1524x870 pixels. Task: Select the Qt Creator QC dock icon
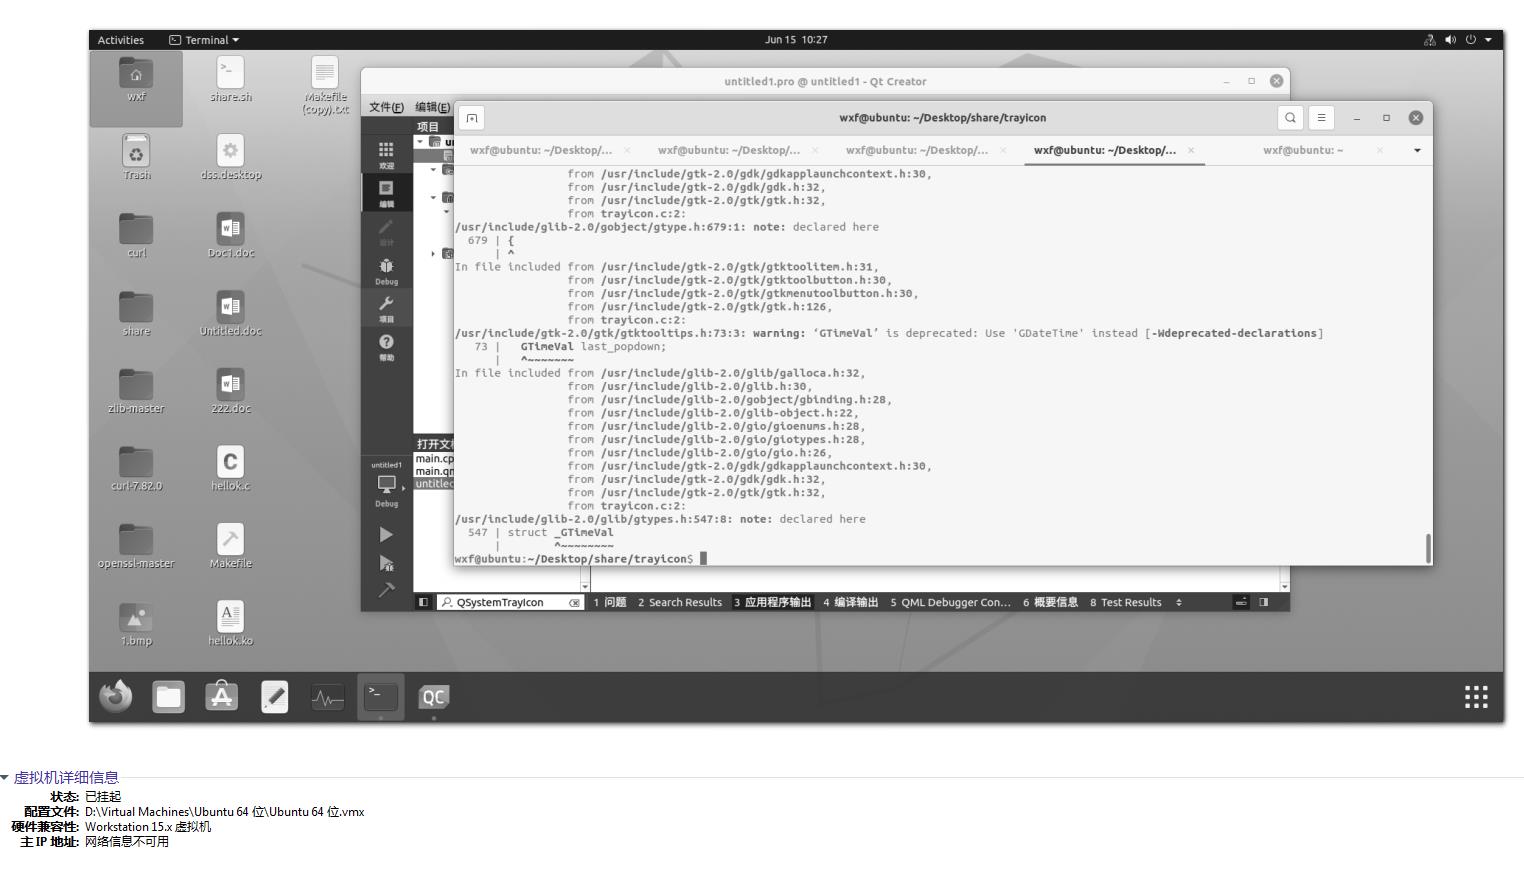[434, 696]
